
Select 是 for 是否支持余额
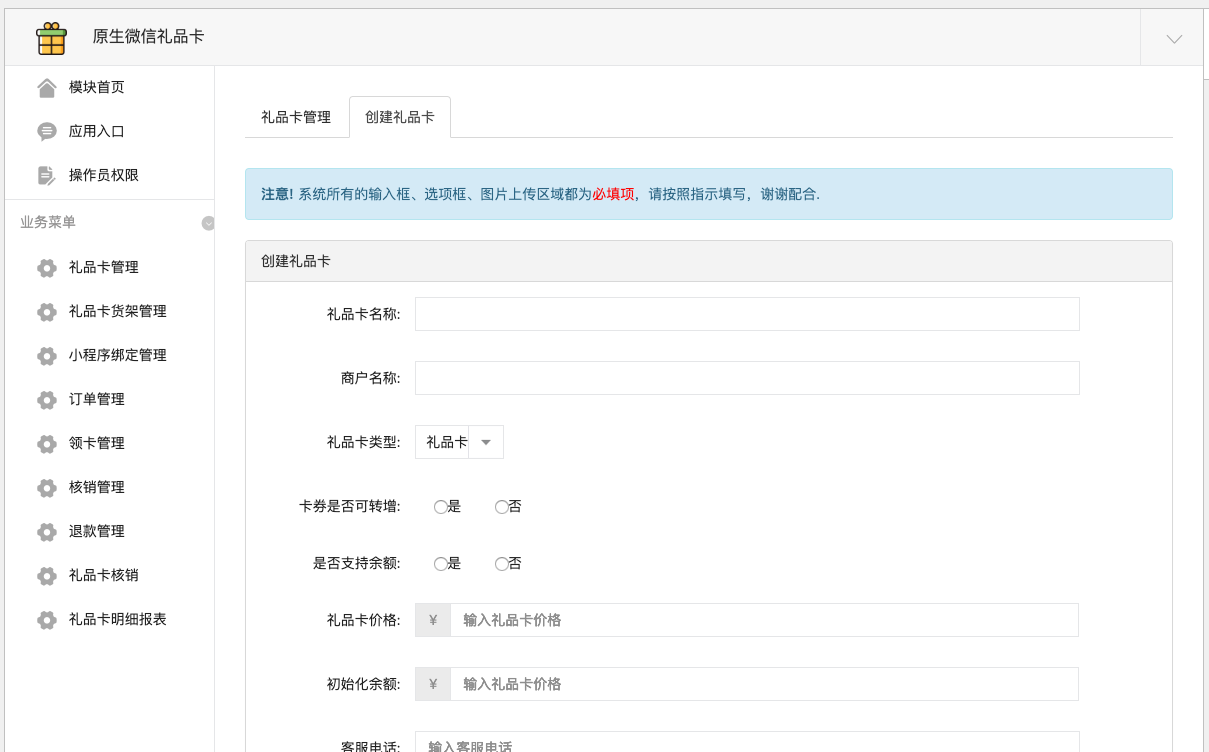pos(440,564)
